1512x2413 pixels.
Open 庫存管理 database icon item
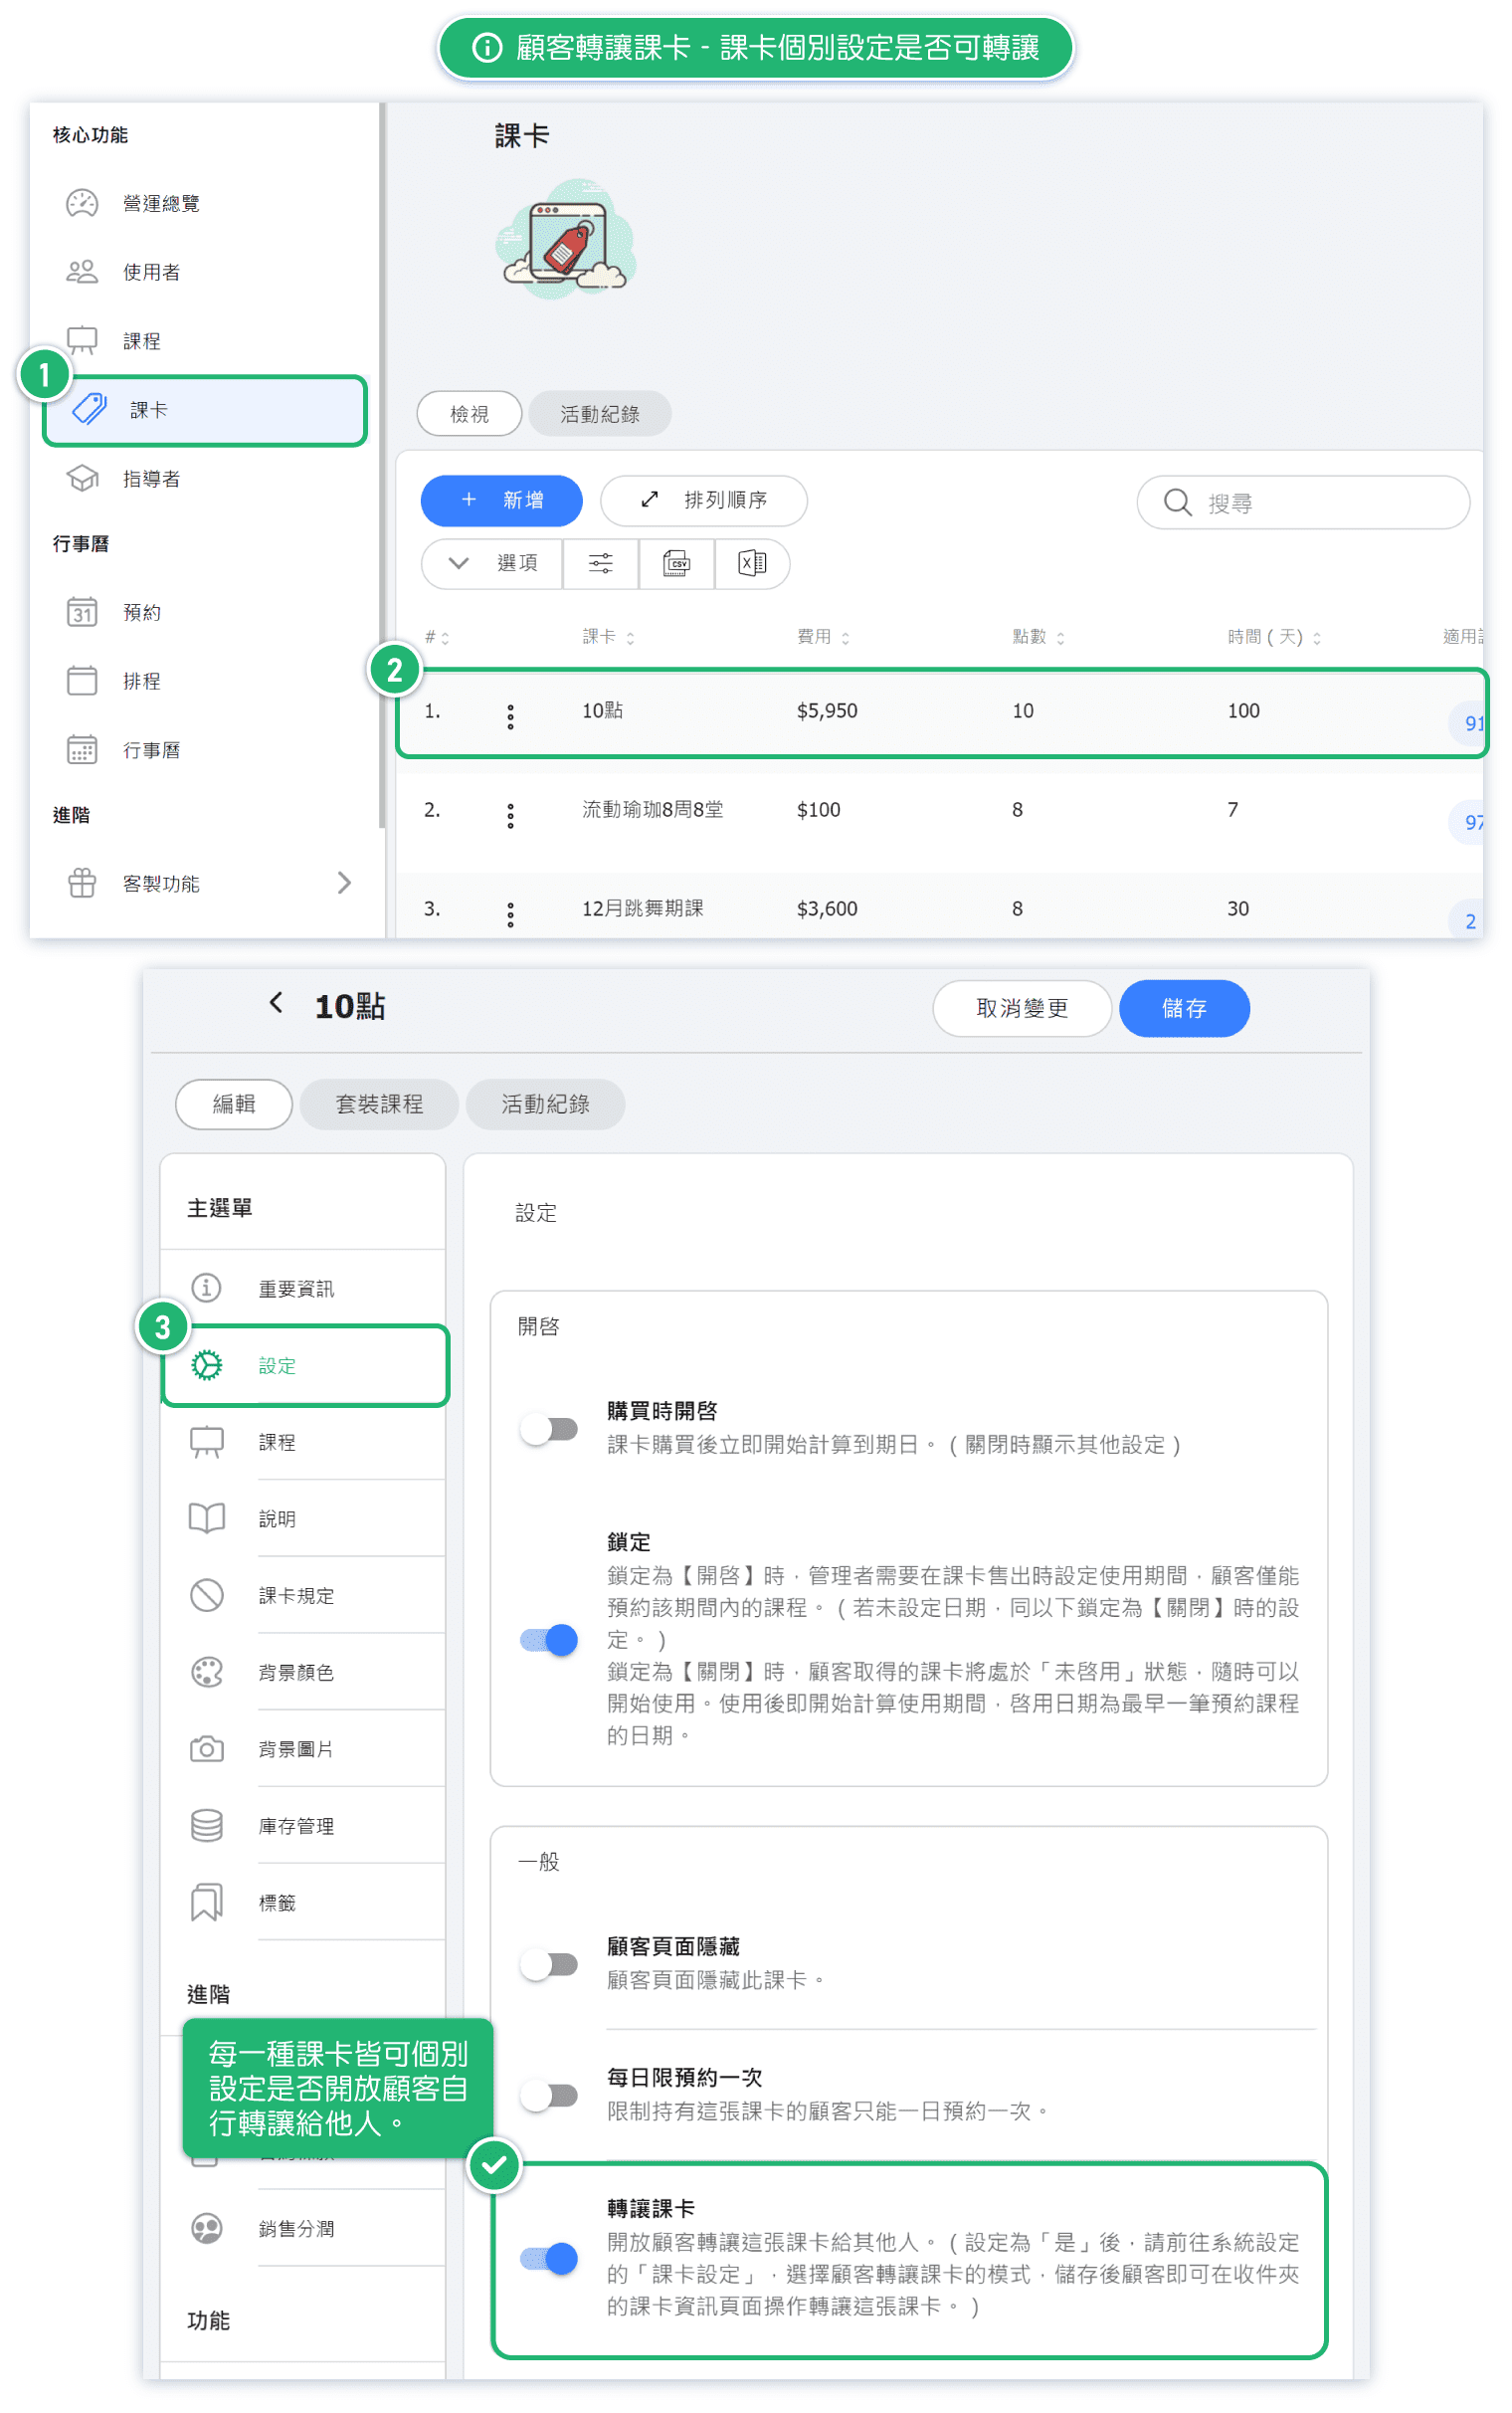coord(207,1826)
